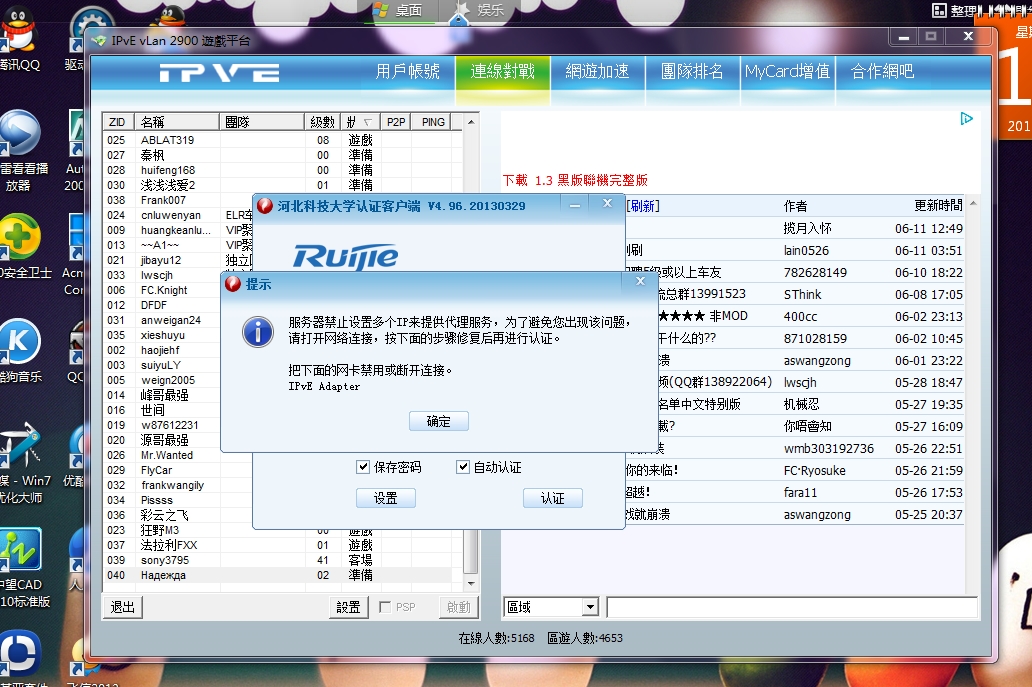Image resolution: width=1032 pixels, height=687 pixels.
Task: Click the red icon in prompt dialog title
Action: coord(232,284)
